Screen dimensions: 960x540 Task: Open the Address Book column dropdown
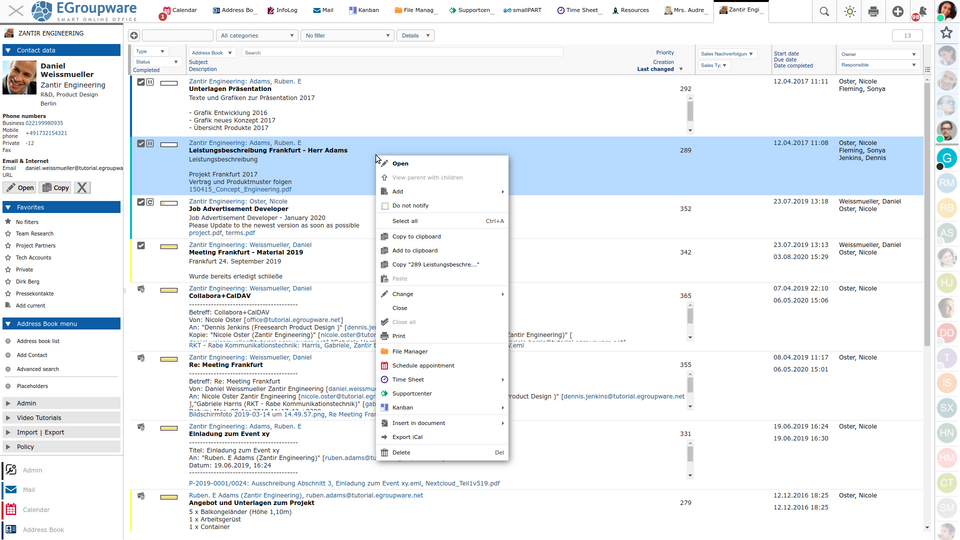(211, 53)
